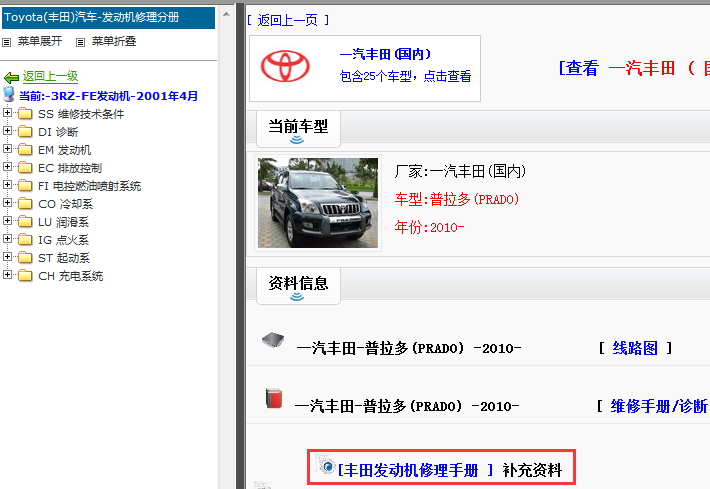
Task: Select the DI 诊断 tree label
Action: 58,132
